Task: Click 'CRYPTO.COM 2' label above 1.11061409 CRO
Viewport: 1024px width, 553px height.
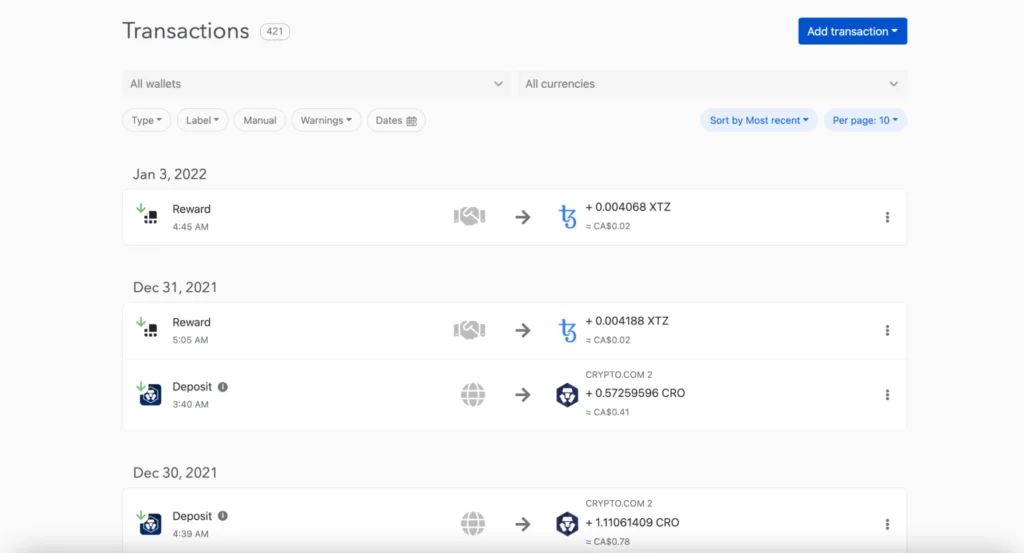Action: (x=618, y=503)
